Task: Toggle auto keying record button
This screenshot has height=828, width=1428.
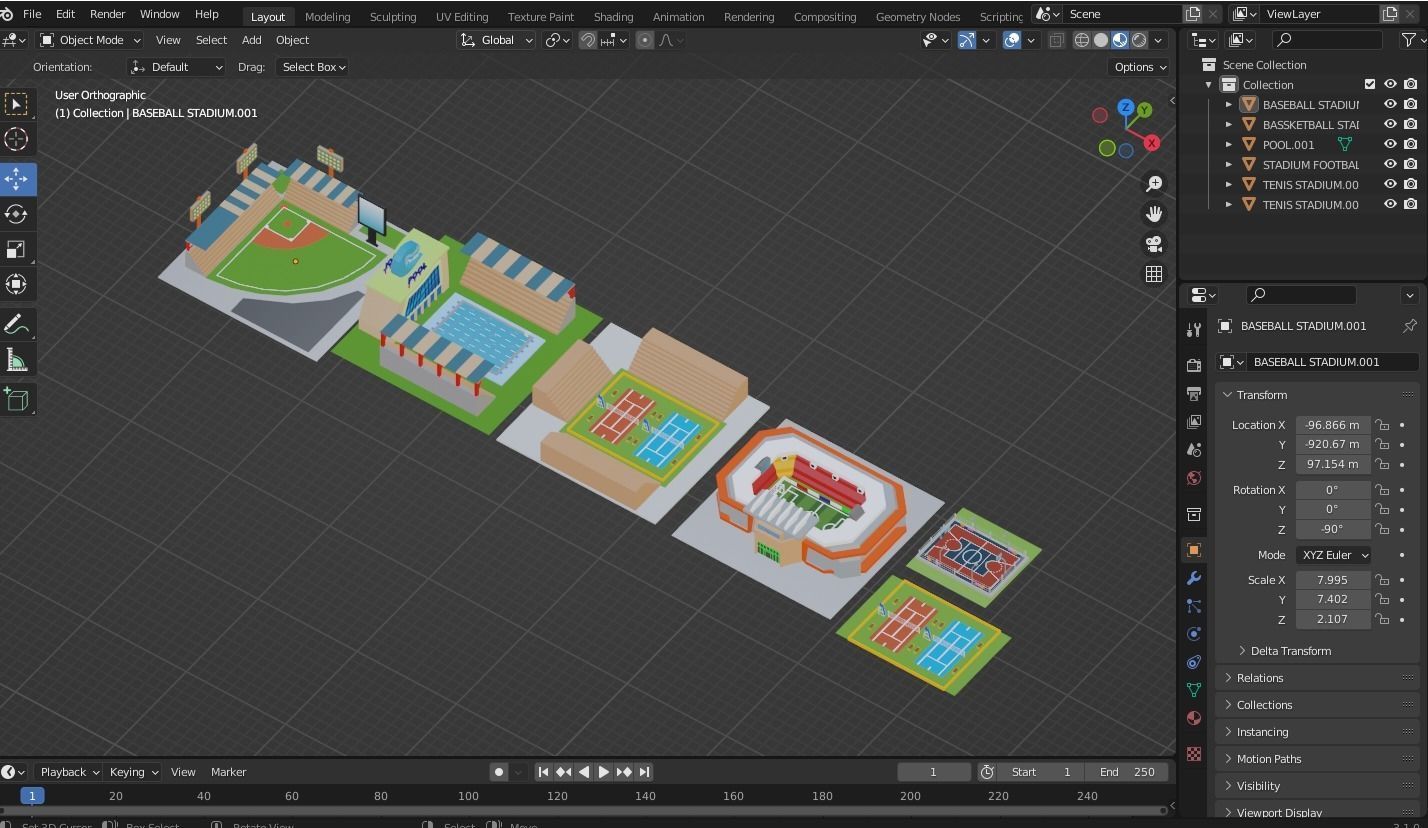Action: [x=499, y=772]
